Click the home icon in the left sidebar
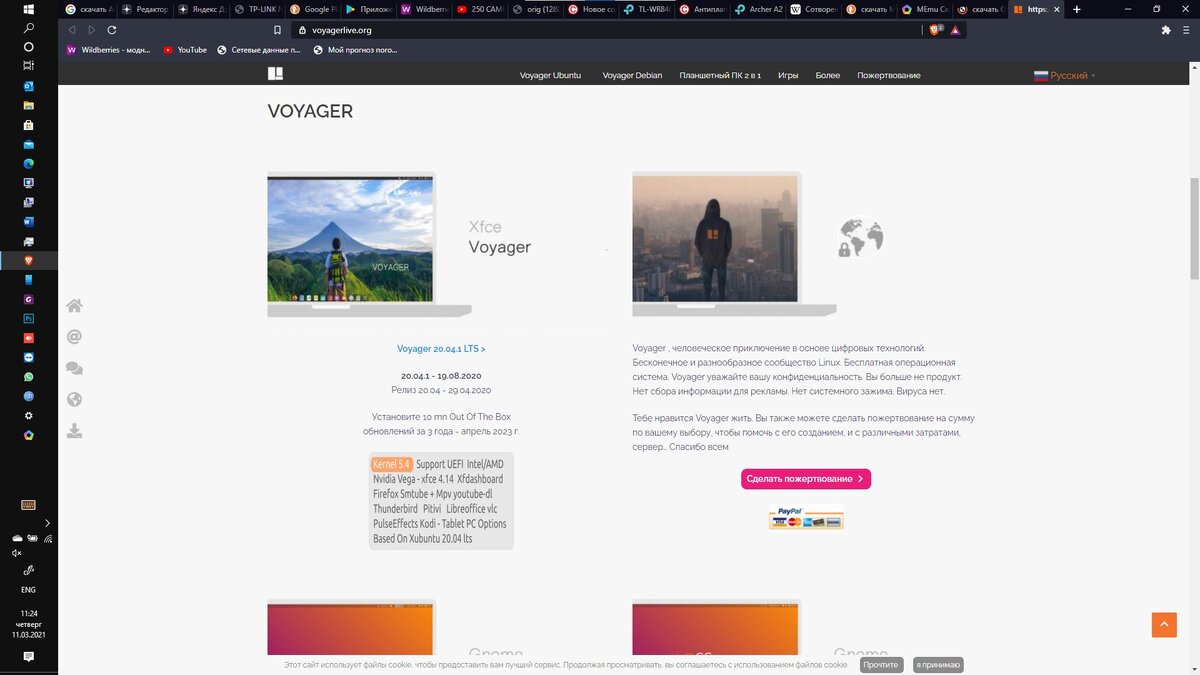The image size is (1200, 675). [x=74, y=306]
